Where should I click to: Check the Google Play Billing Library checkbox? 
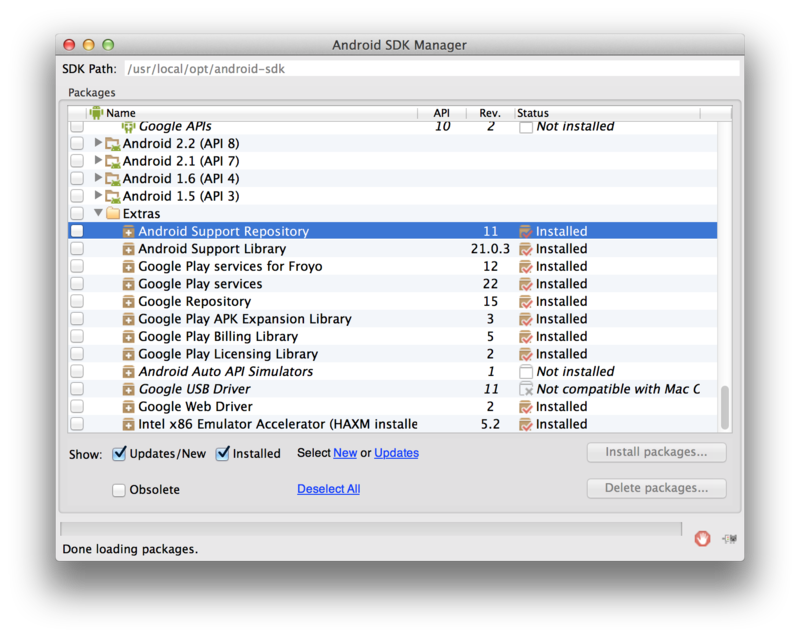coord(77,336)
